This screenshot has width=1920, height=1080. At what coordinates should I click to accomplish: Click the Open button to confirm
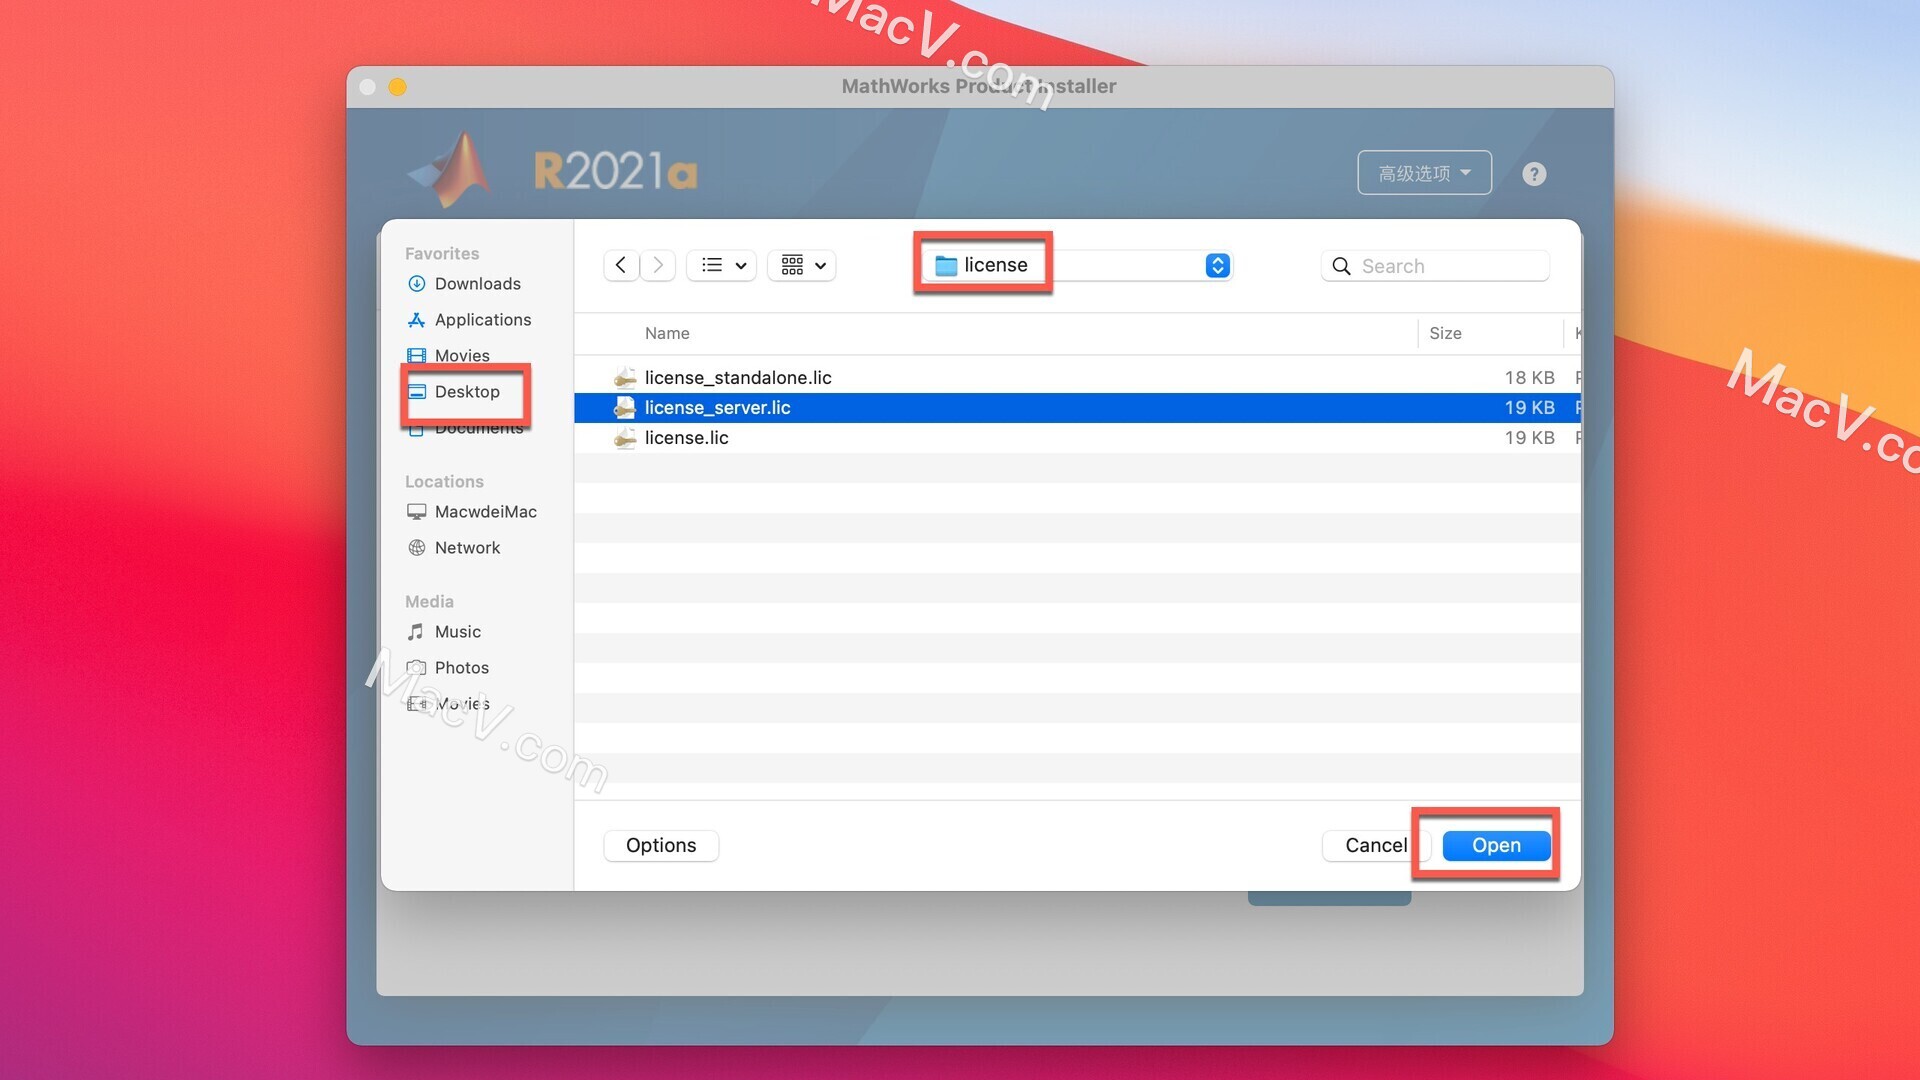click(x=1497, y=845)
